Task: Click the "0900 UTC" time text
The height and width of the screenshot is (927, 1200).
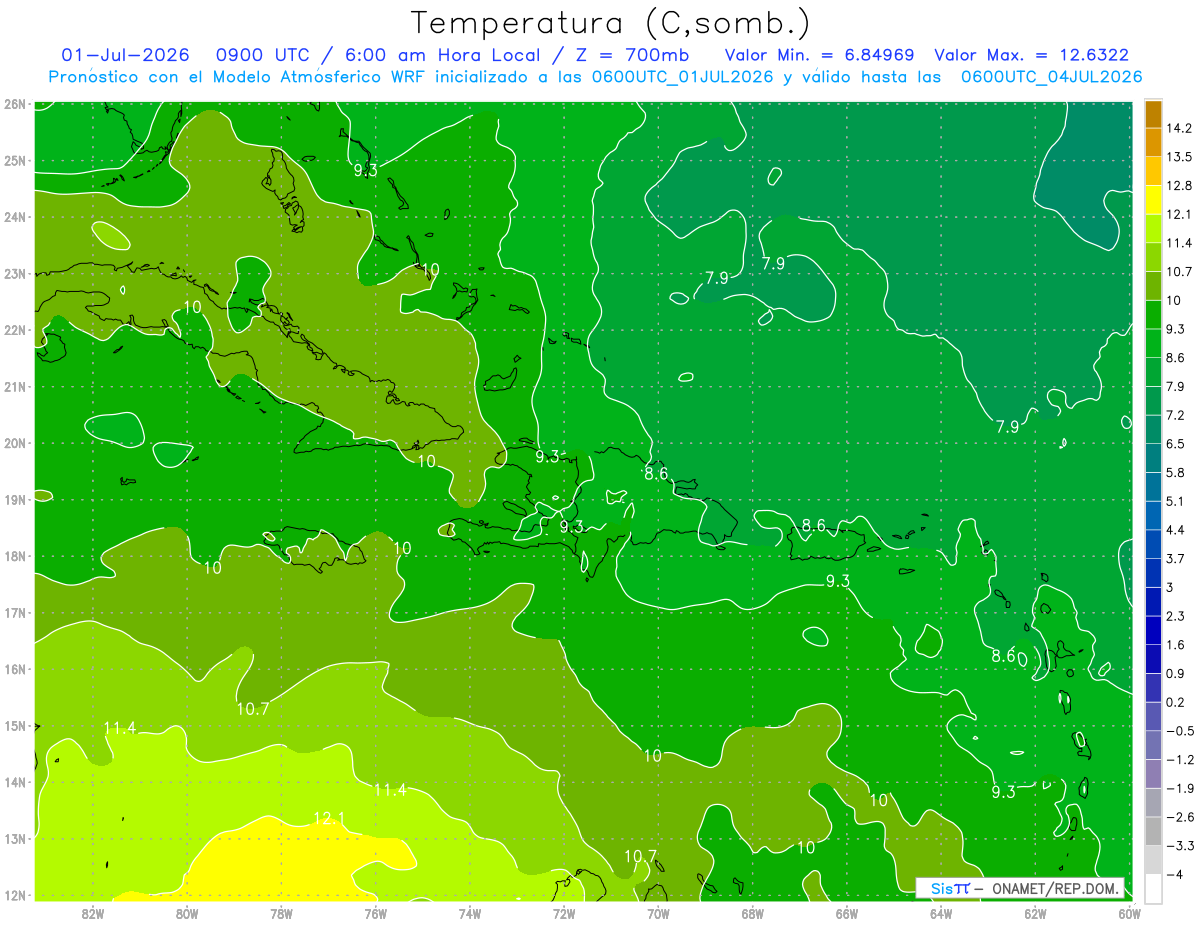Action: tap(262, 55)
